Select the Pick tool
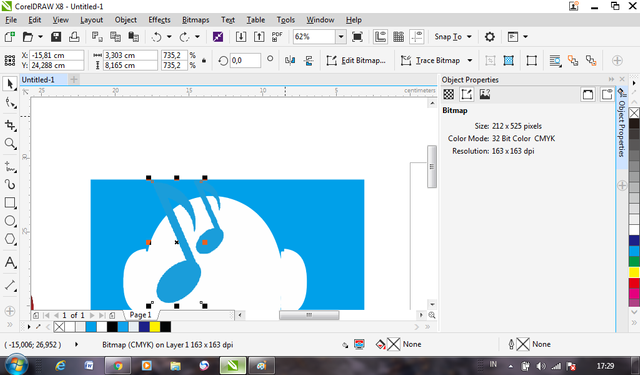Image resolution: width=640 pixels, height=375 pixels. [x=10, y=84]
